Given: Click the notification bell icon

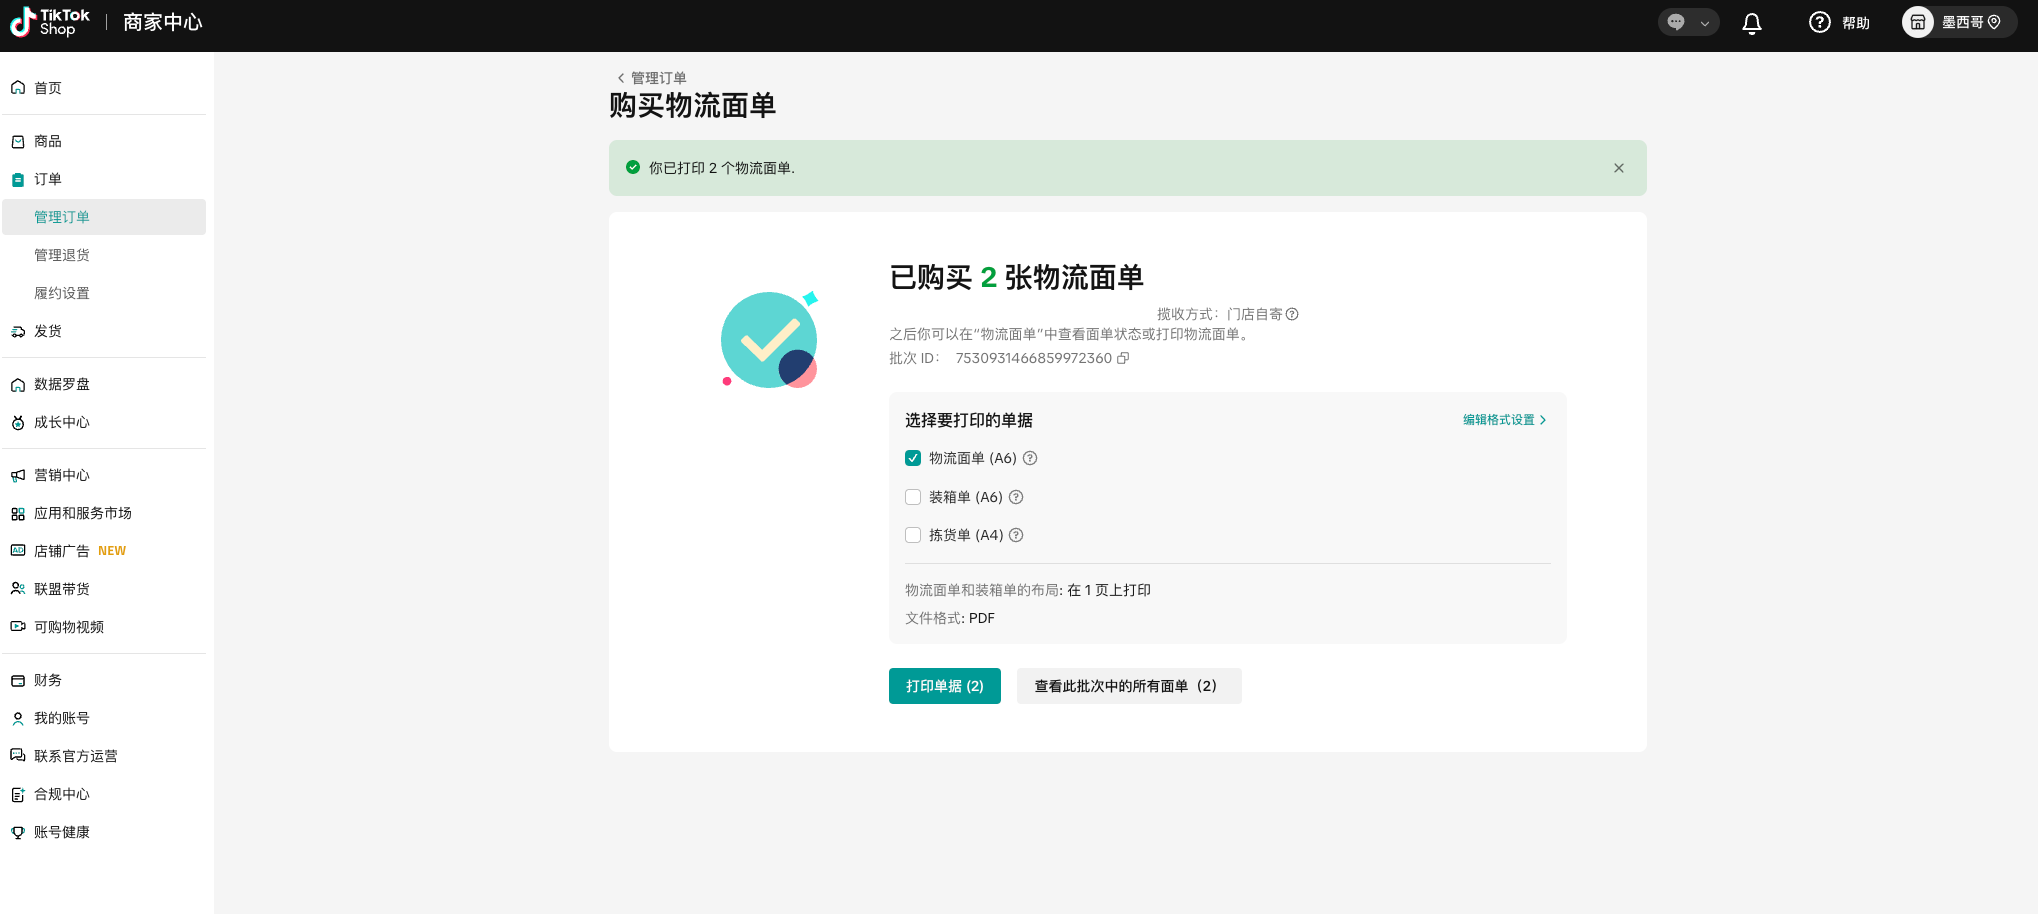Looking at the screenshot, I should [1751, 23].
